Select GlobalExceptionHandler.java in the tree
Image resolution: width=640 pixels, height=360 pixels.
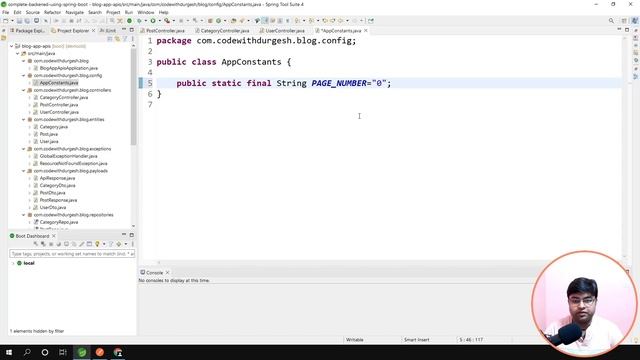coord(68,156)
